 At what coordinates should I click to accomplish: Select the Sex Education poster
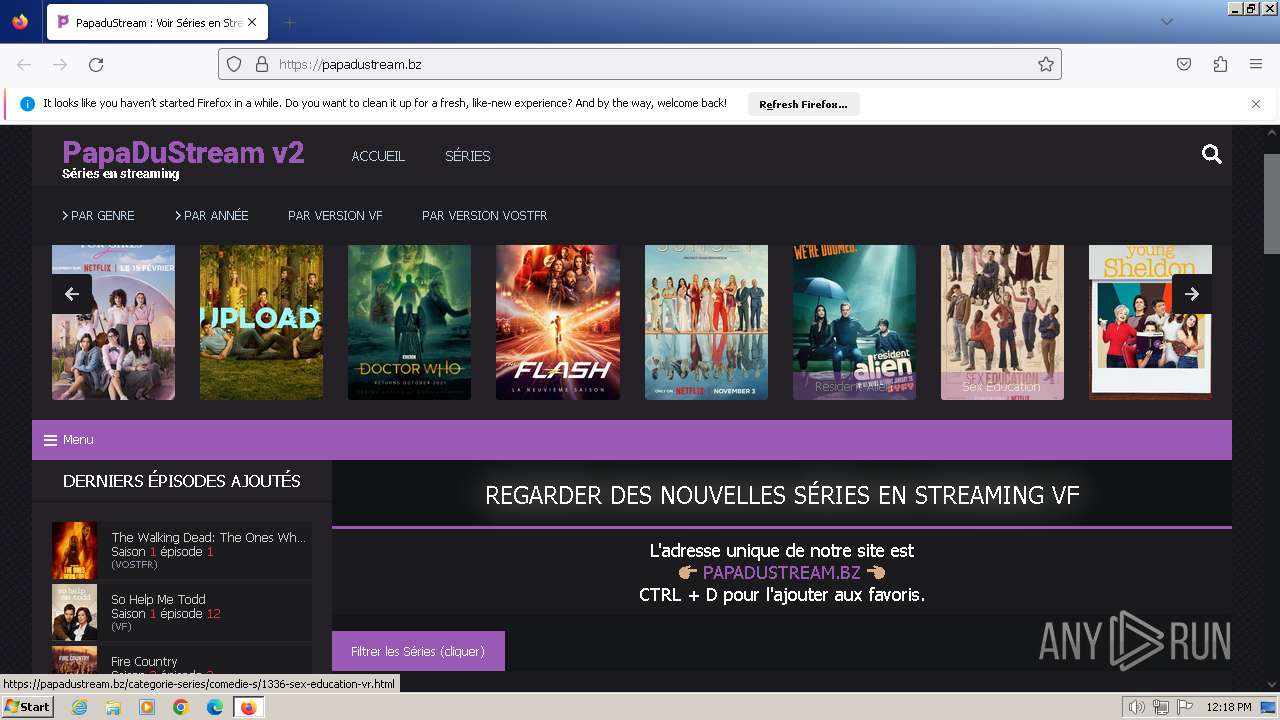tap(1002, 322)
